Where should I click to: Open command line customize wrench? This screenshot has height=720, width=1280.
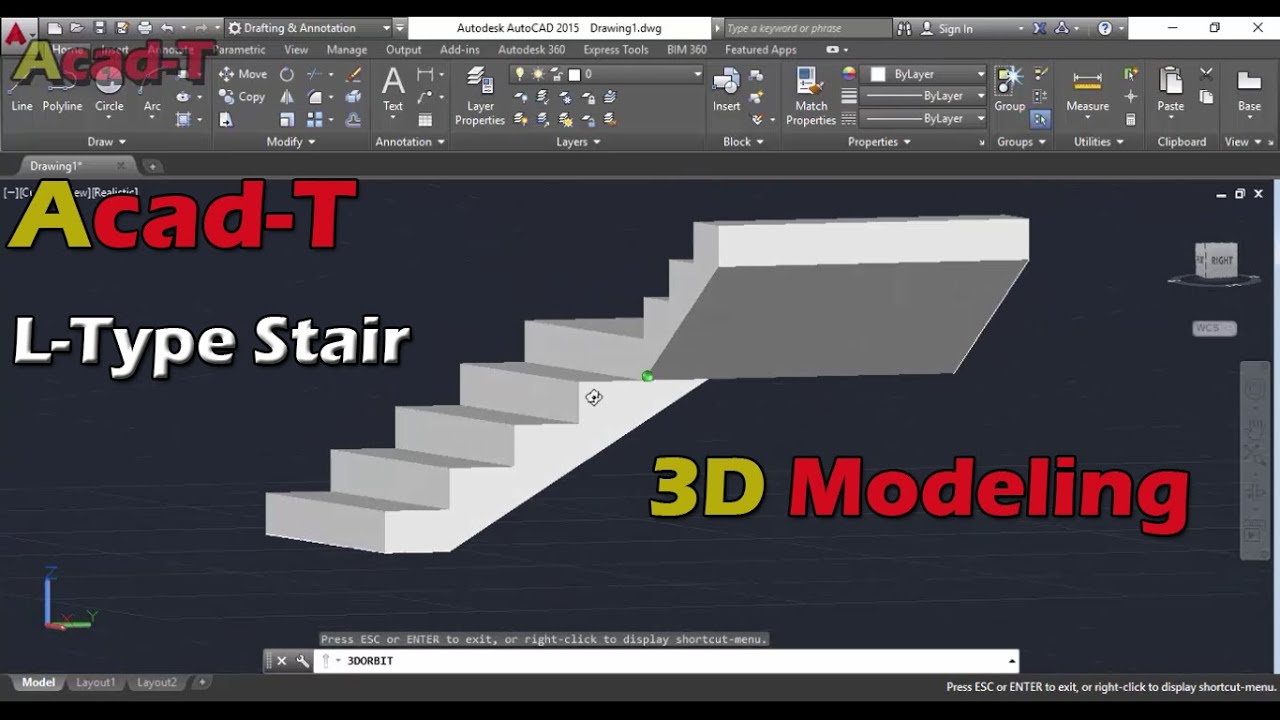[303, 661]
